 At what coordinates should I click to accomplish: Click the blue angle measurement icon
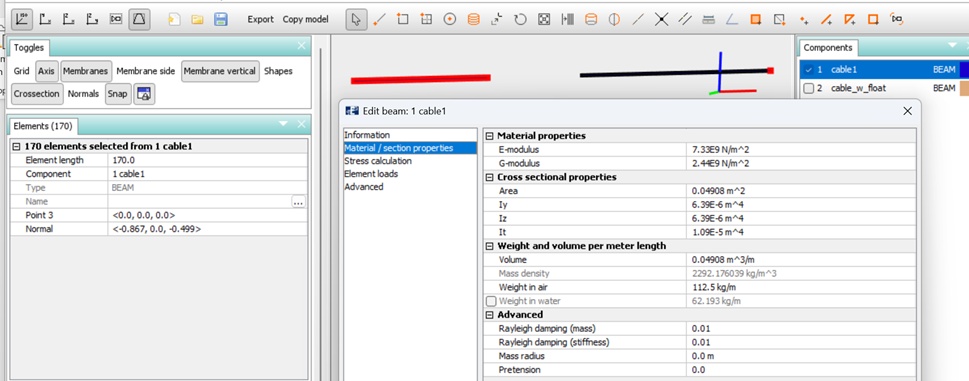coord(732,20)
